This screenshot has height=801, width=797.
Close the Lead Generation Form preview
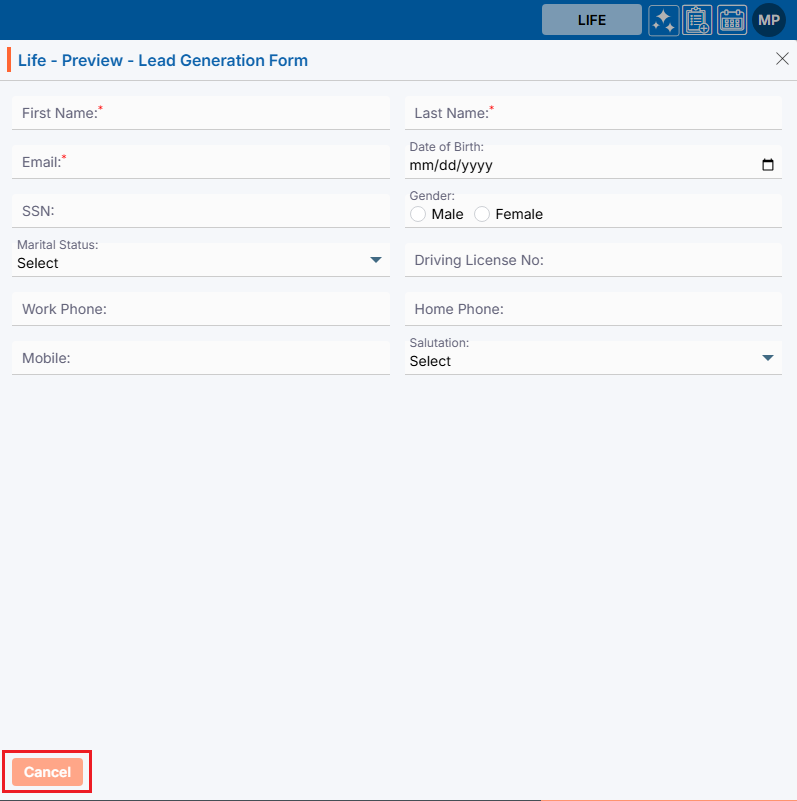(x=782, y=59)
